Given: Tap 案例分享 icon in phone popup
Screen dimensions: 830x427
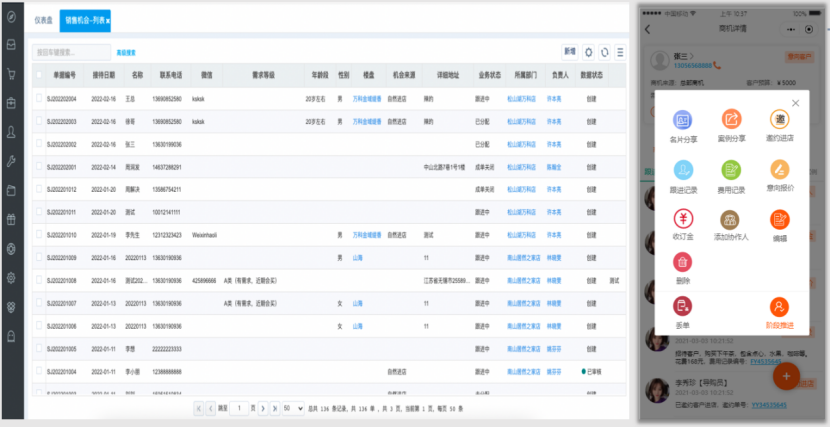Looking at the screenshot, I should [x=732, y=119].
